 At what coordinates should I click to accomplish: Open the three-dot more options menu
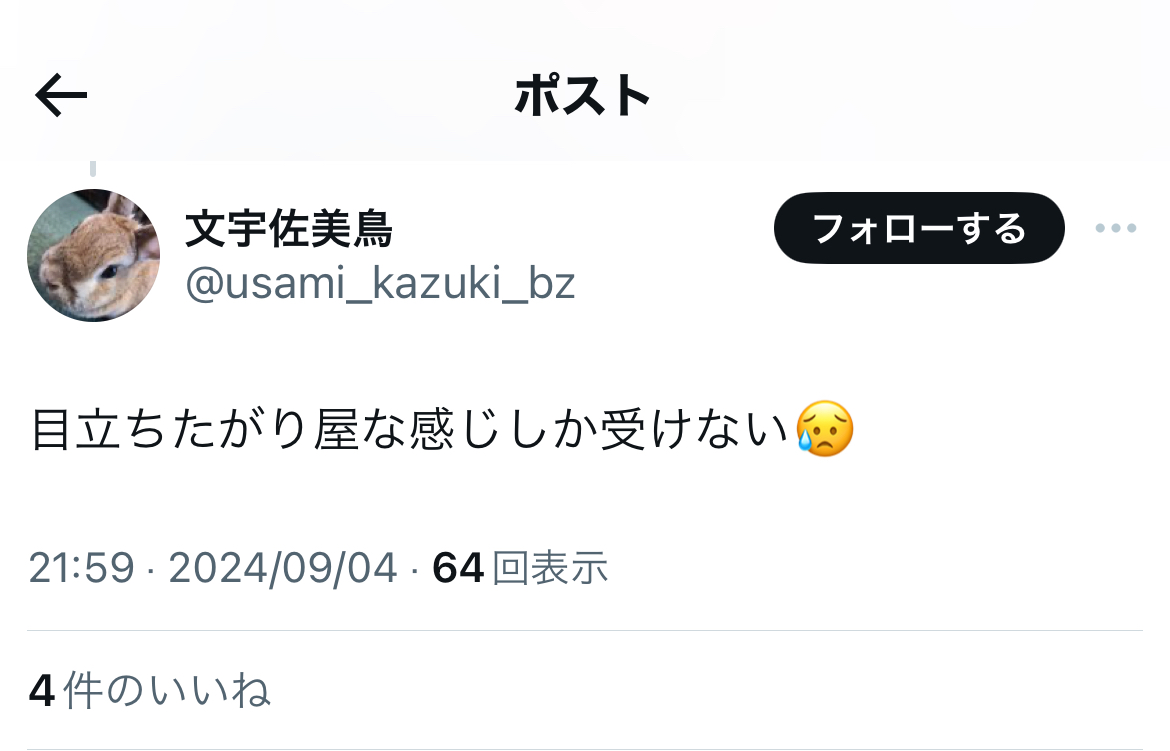1116,228
